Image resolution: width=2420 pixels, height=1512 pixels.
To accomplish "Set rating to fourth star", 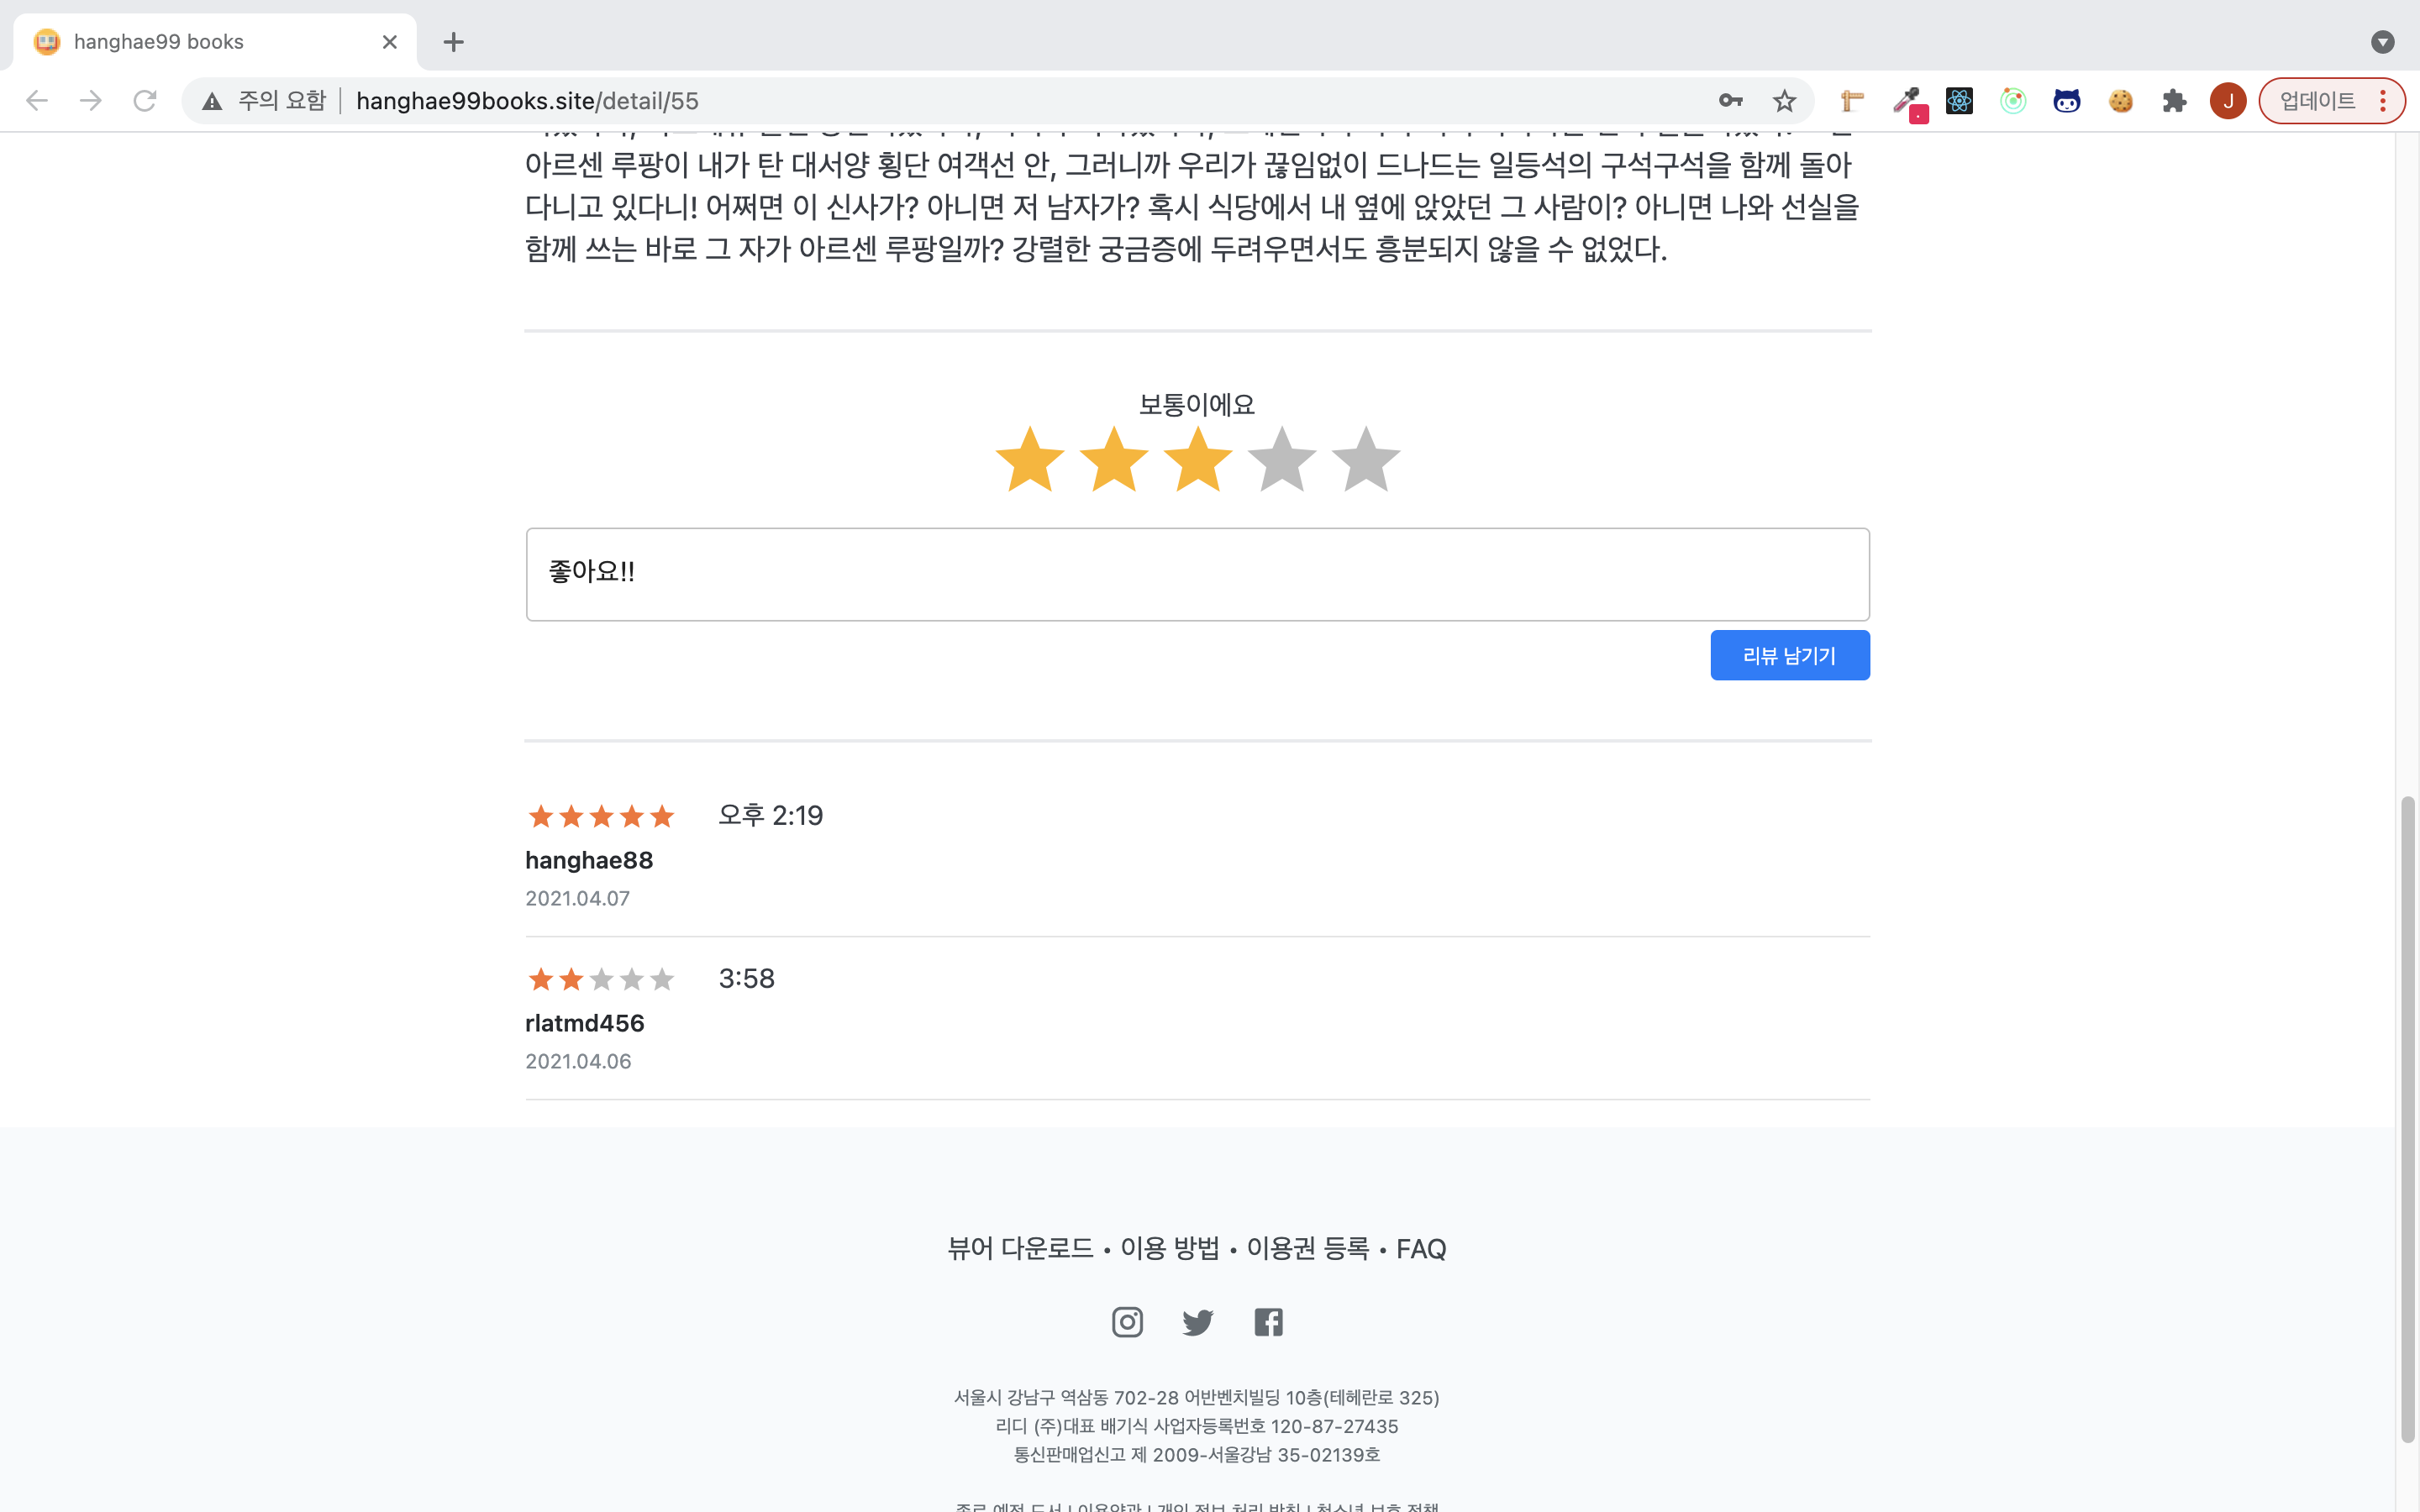I will (x=1281, y=460).
